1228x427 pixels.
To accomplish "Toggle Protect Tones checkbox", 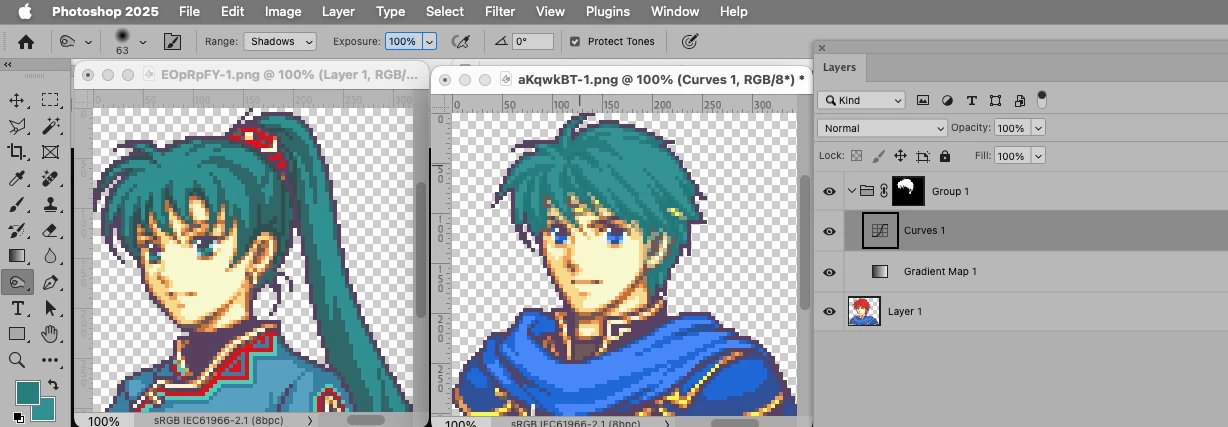I will click(x=575, y=42).
